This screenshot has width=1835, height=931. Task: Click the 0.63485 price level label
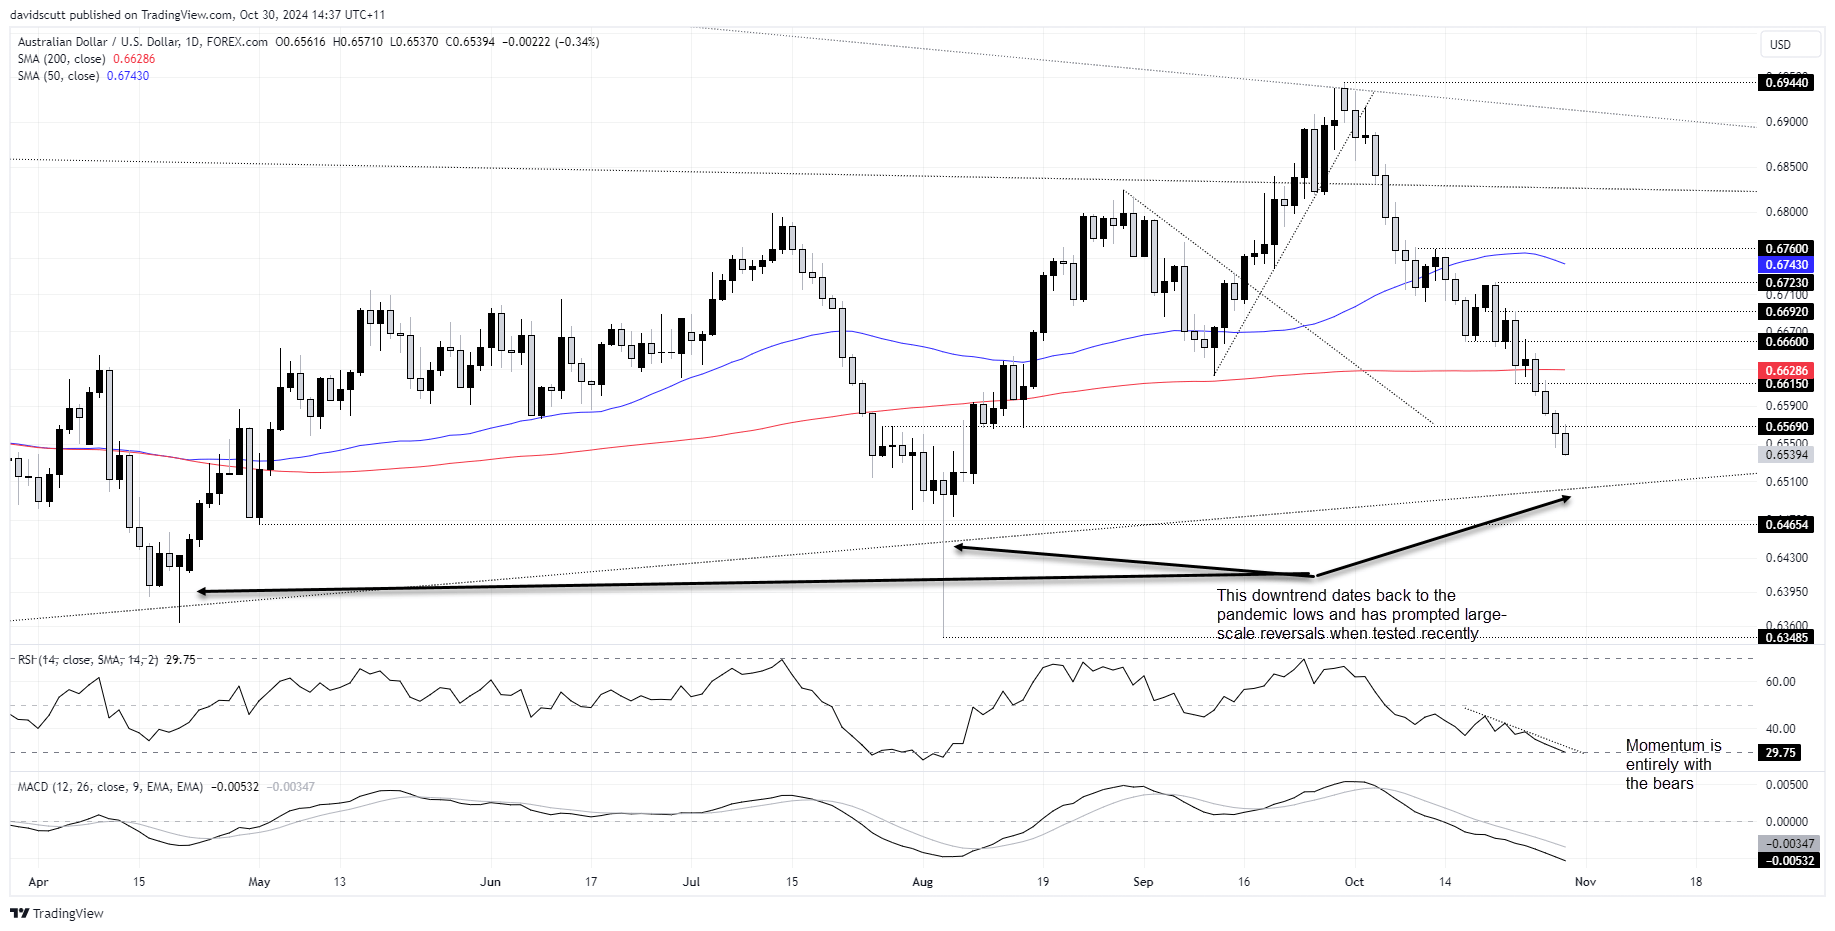point(1786,638)
